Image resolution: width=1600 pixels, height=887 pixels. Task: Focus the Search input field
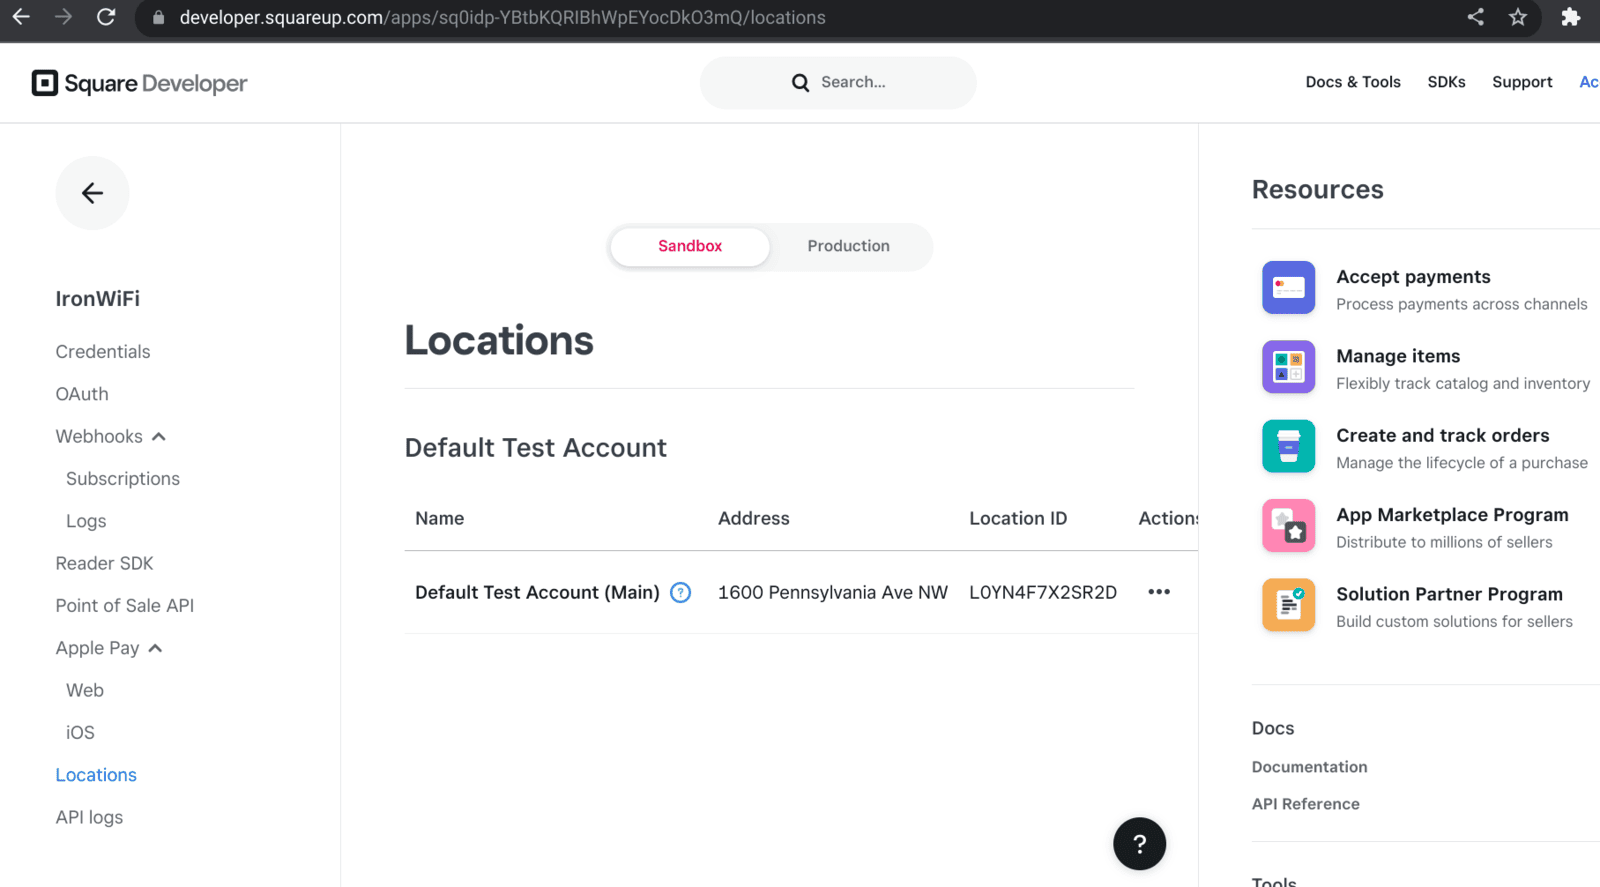pyautogui.click(x=838, y=83)
